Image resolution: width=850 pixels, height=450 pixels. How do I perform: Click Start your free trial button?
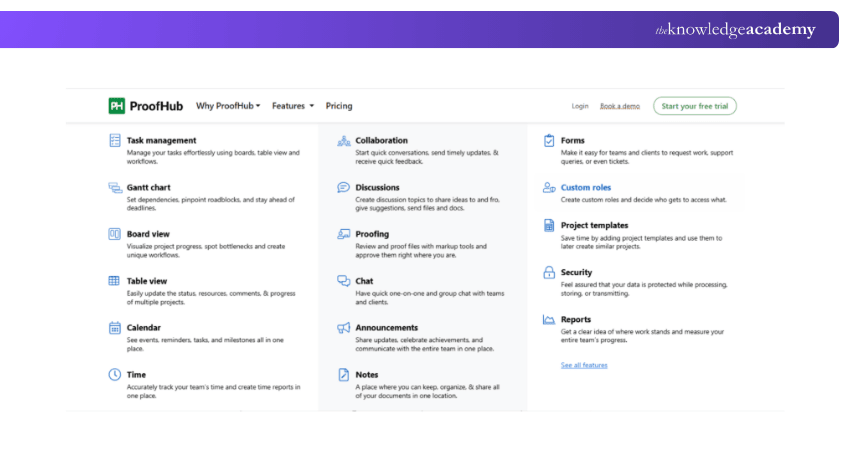pyautogui.click(x=695, y=106)
